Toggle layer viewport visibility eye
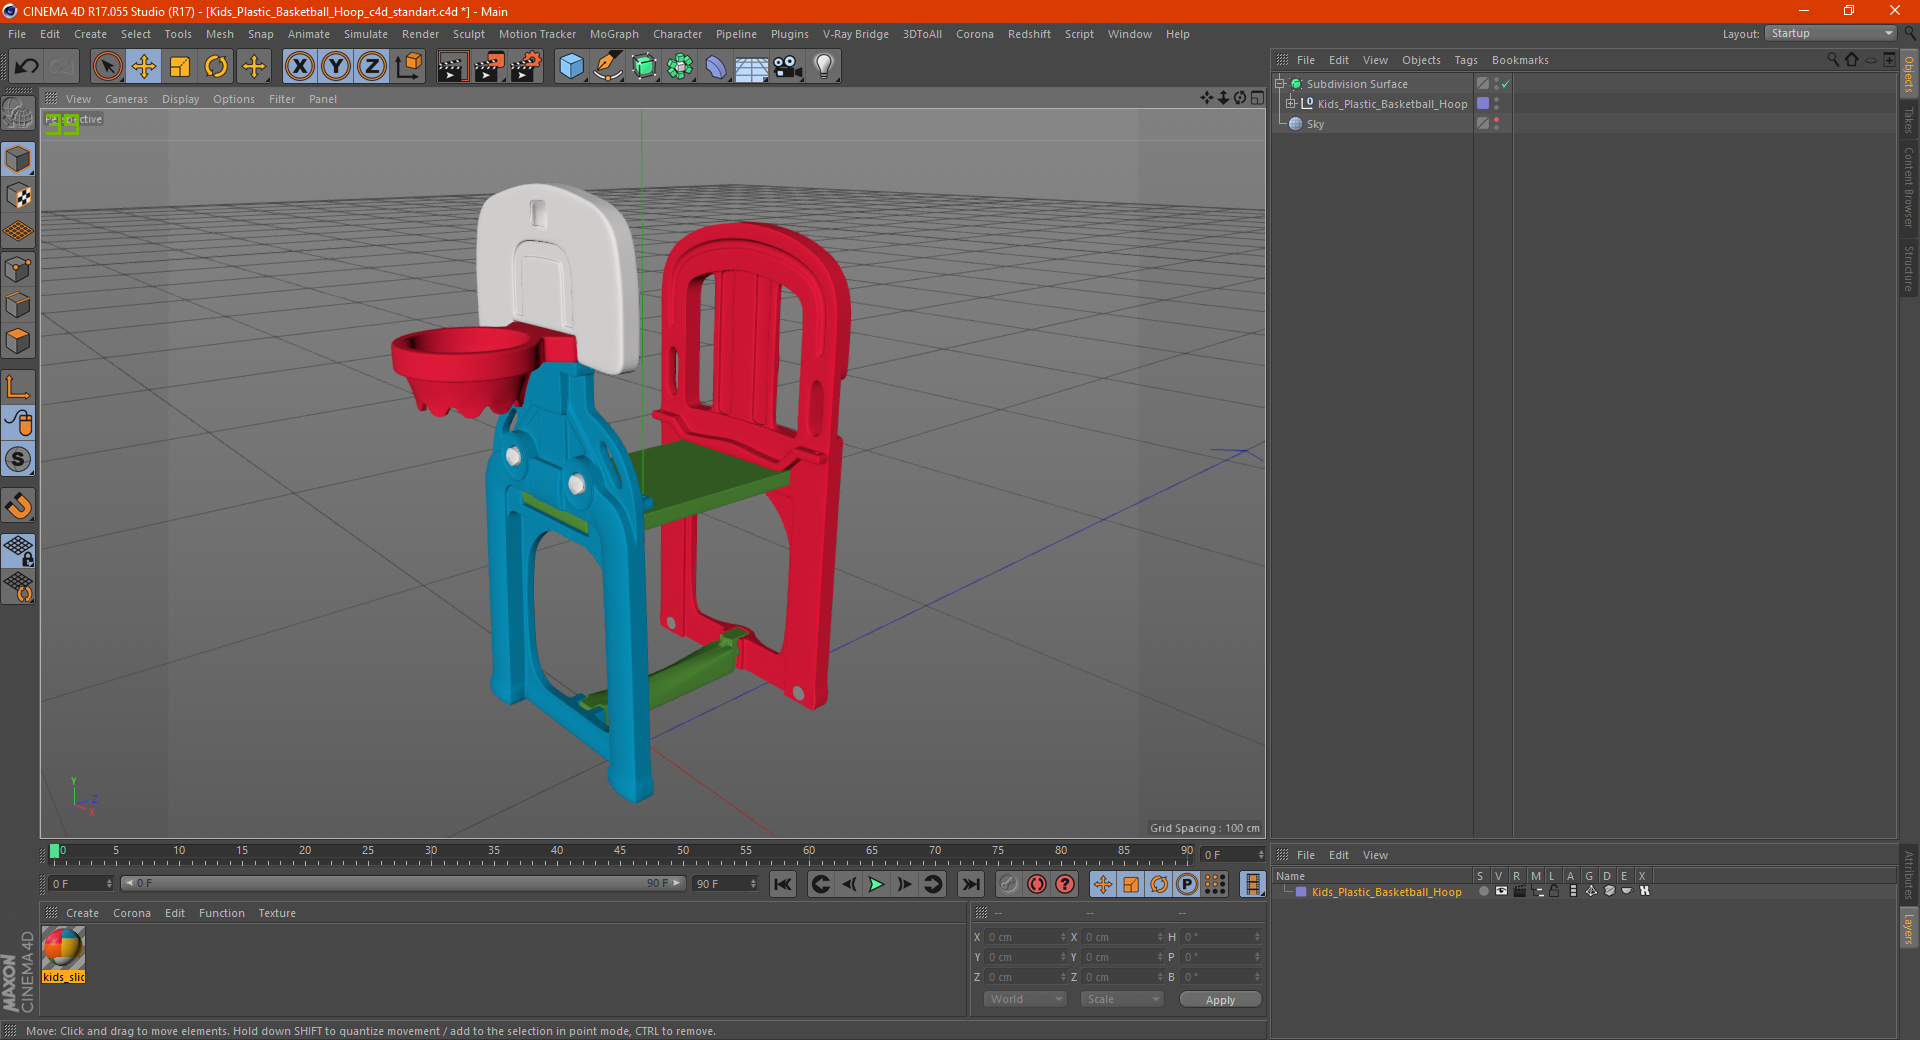Image resolution: width=1920 pixels, height=1040 pixels. click(x=1501, y=891)
